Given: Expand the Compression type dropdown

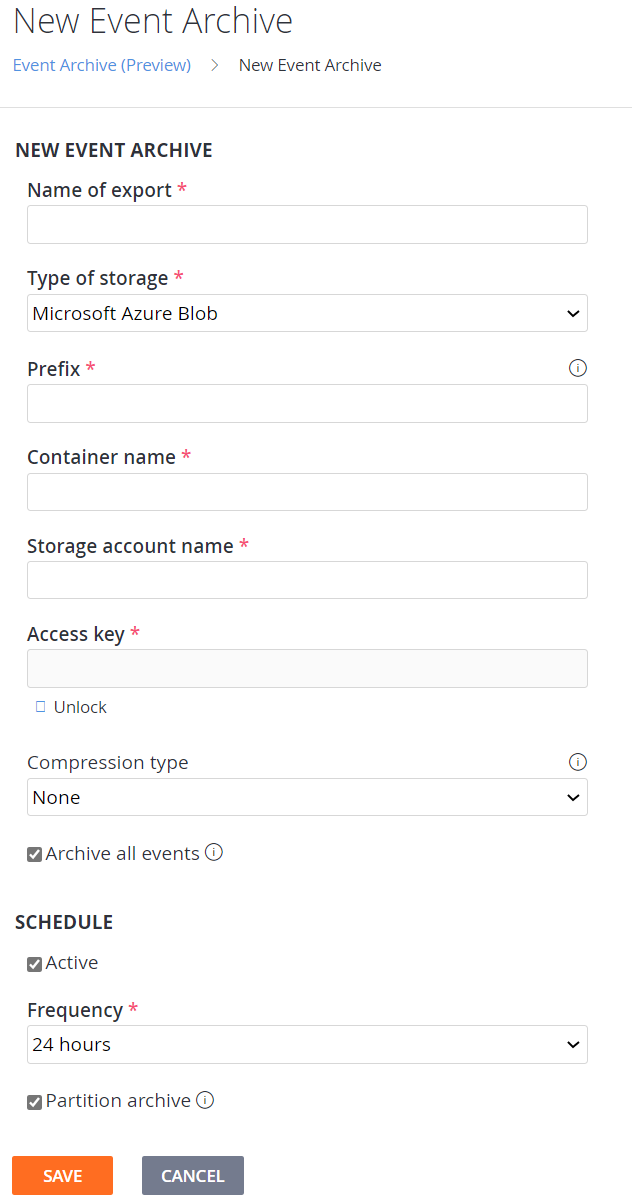Looking at the screenshot, I should coord(307,797).
